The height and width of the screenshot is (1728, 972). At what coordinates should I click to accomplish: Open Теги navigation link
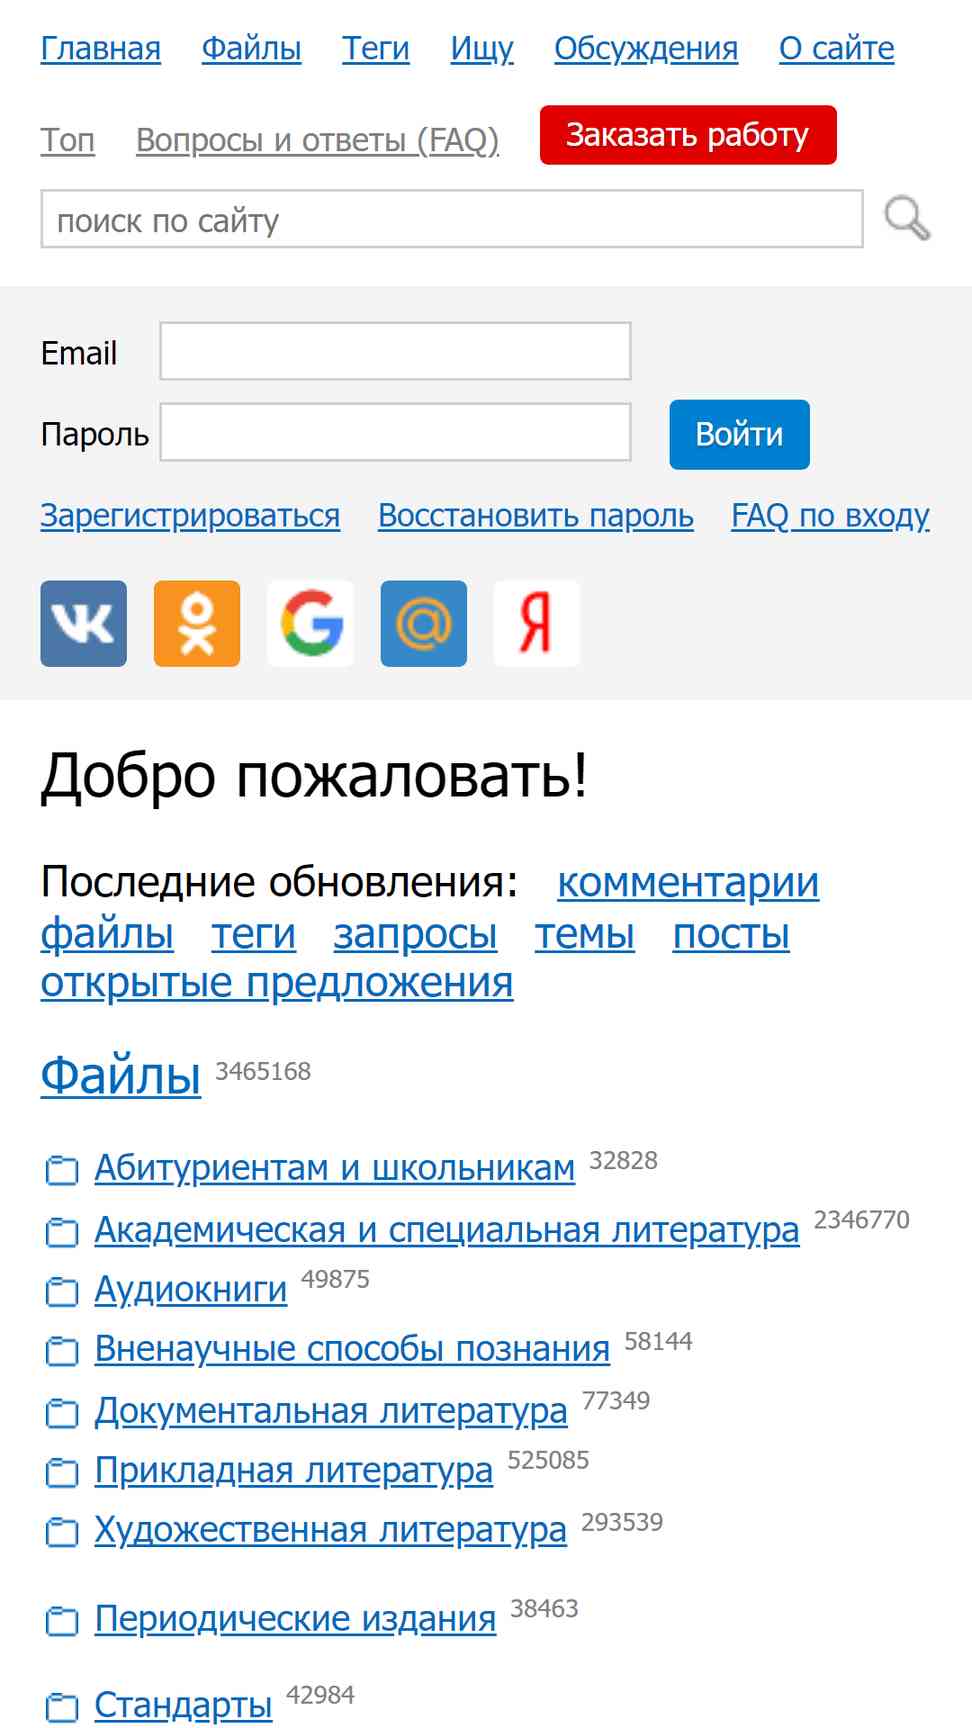click(376, 48)
